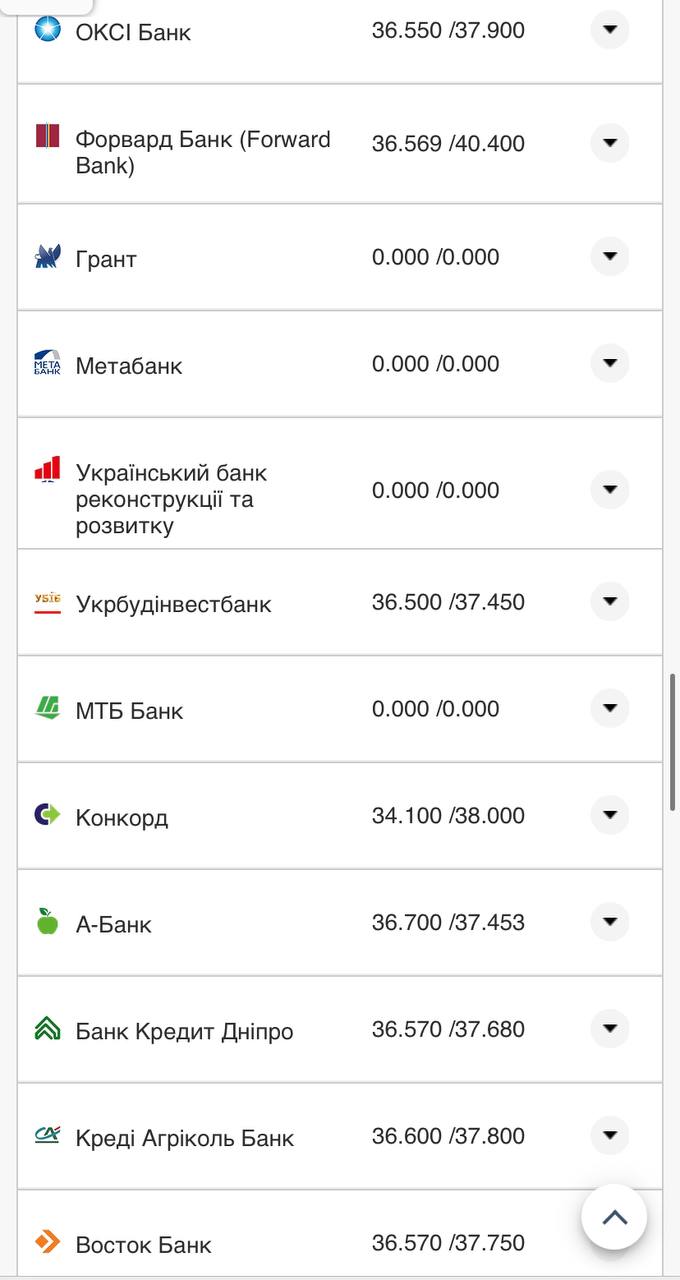Expand Банк Кредит Дніпро details arrow
The width and height of the screenshot is (680, 1280).
point(609,1028)
